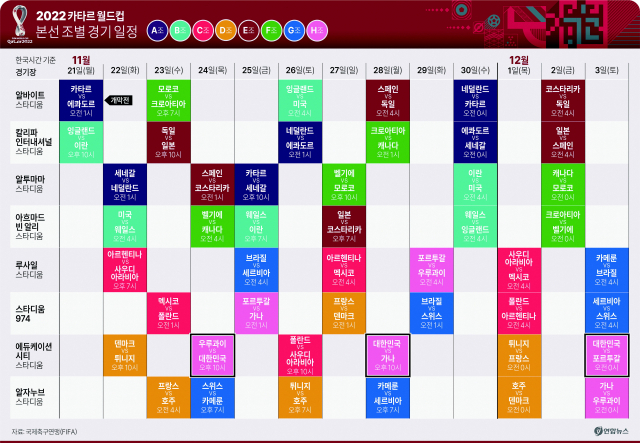This screenshot has width=640, height=443.
Task: Choose the Group C pink-red circle
Action: click(203, 31)
